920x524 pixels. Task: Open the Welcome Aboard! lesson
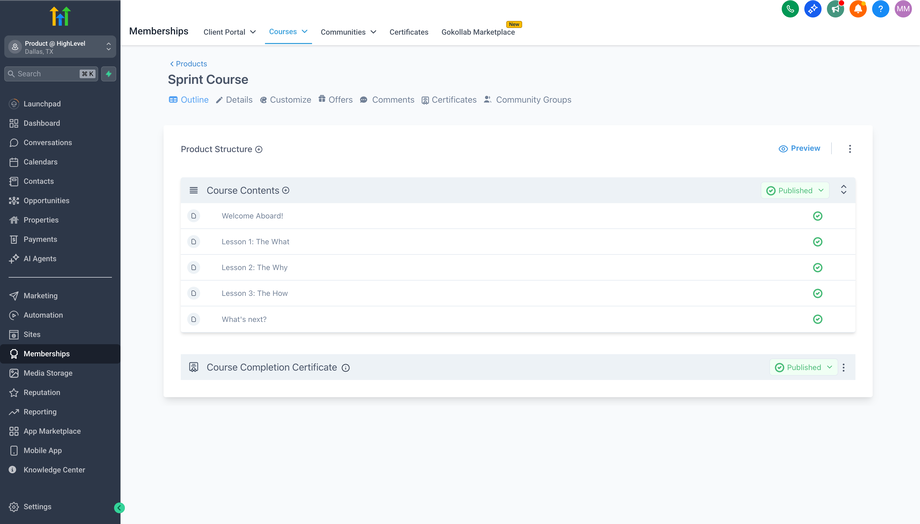[x=252, y=216]
